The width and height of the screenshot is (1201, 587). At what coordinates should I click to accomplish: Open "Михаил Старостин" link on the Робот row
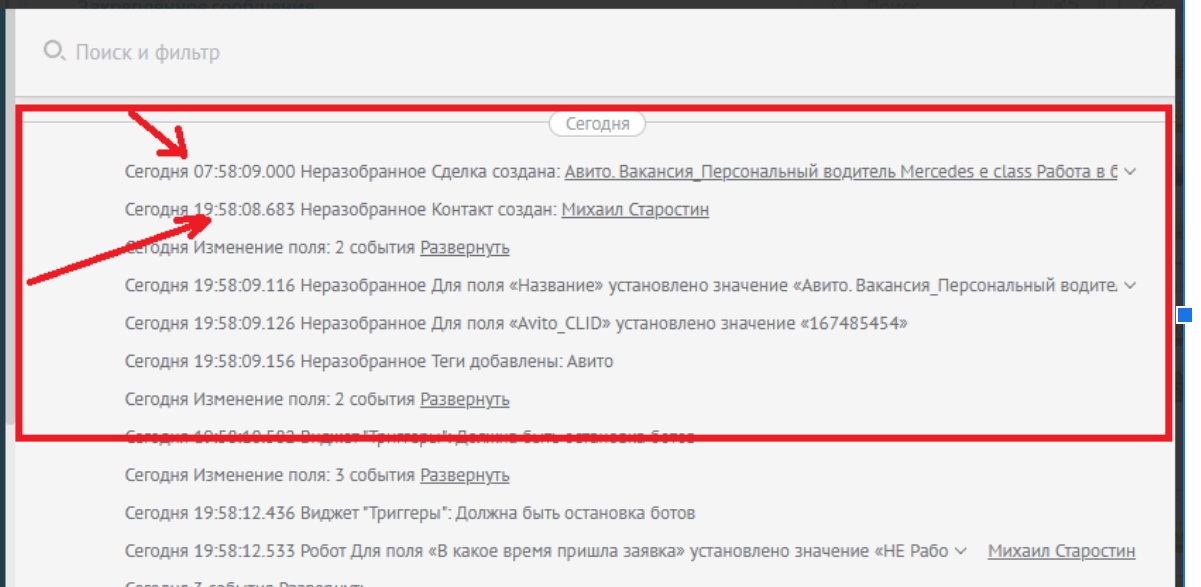click(1061, 551)
